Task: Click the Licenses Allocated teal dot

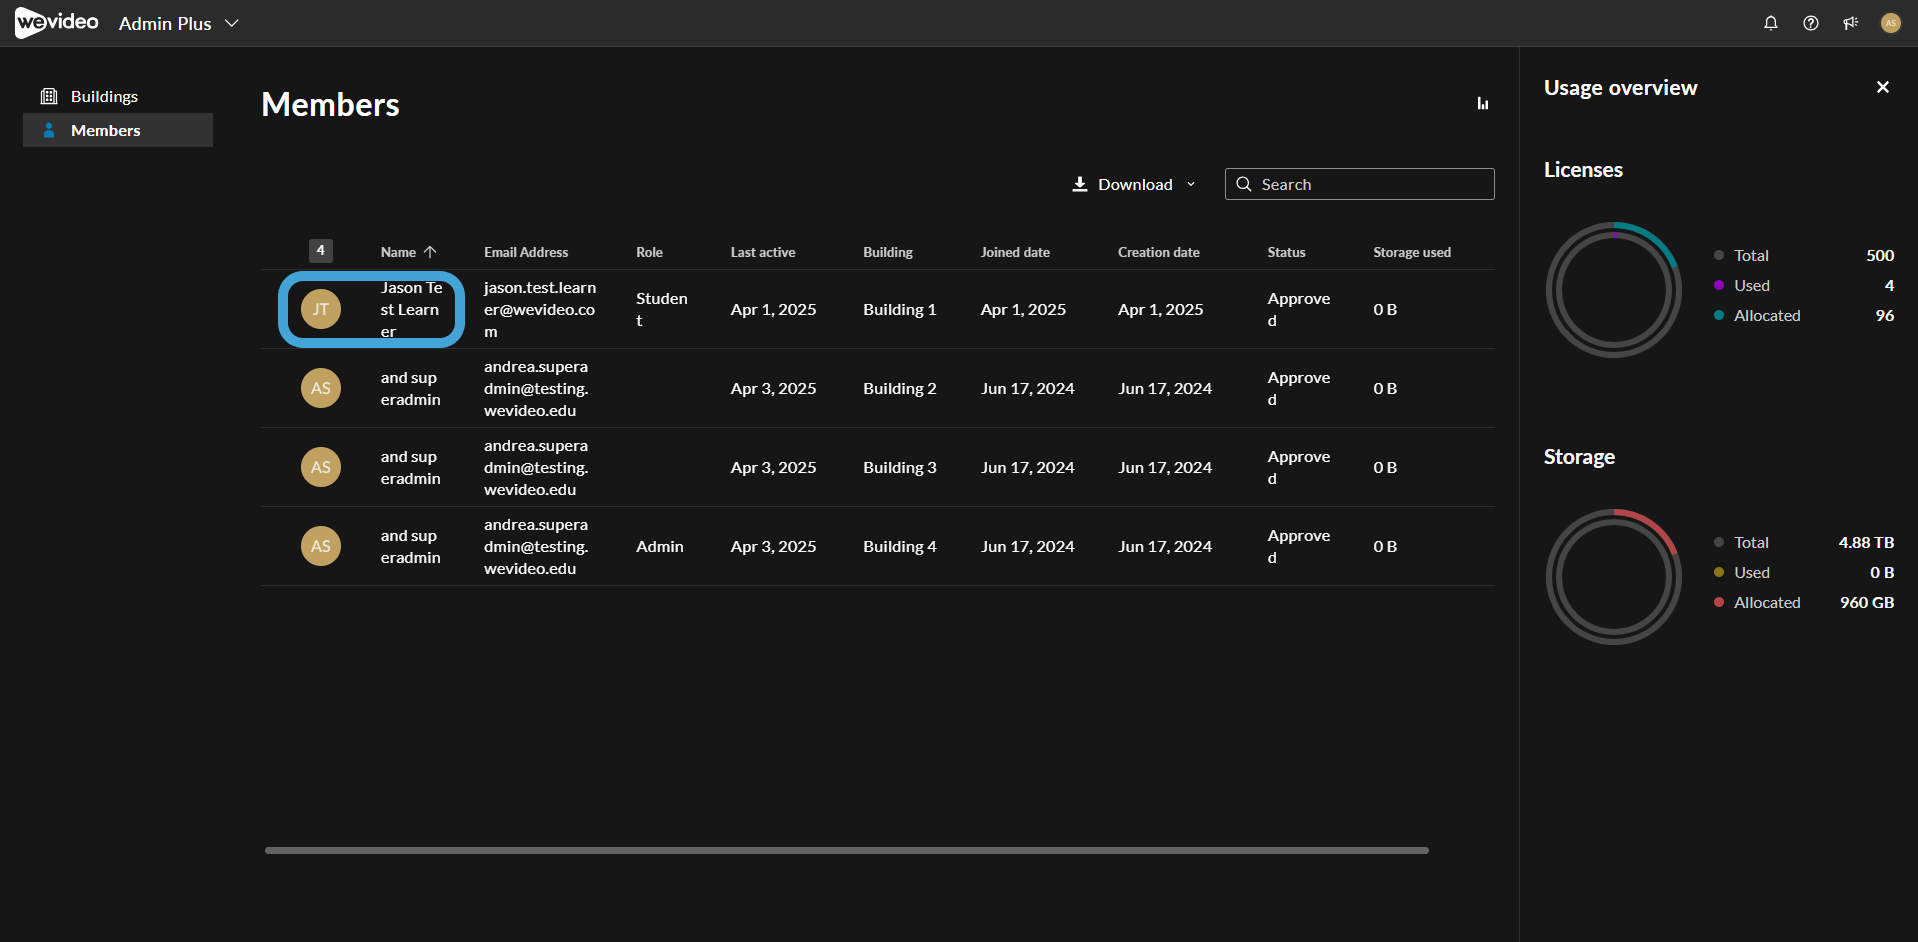Action: (x=1719, y=315)
